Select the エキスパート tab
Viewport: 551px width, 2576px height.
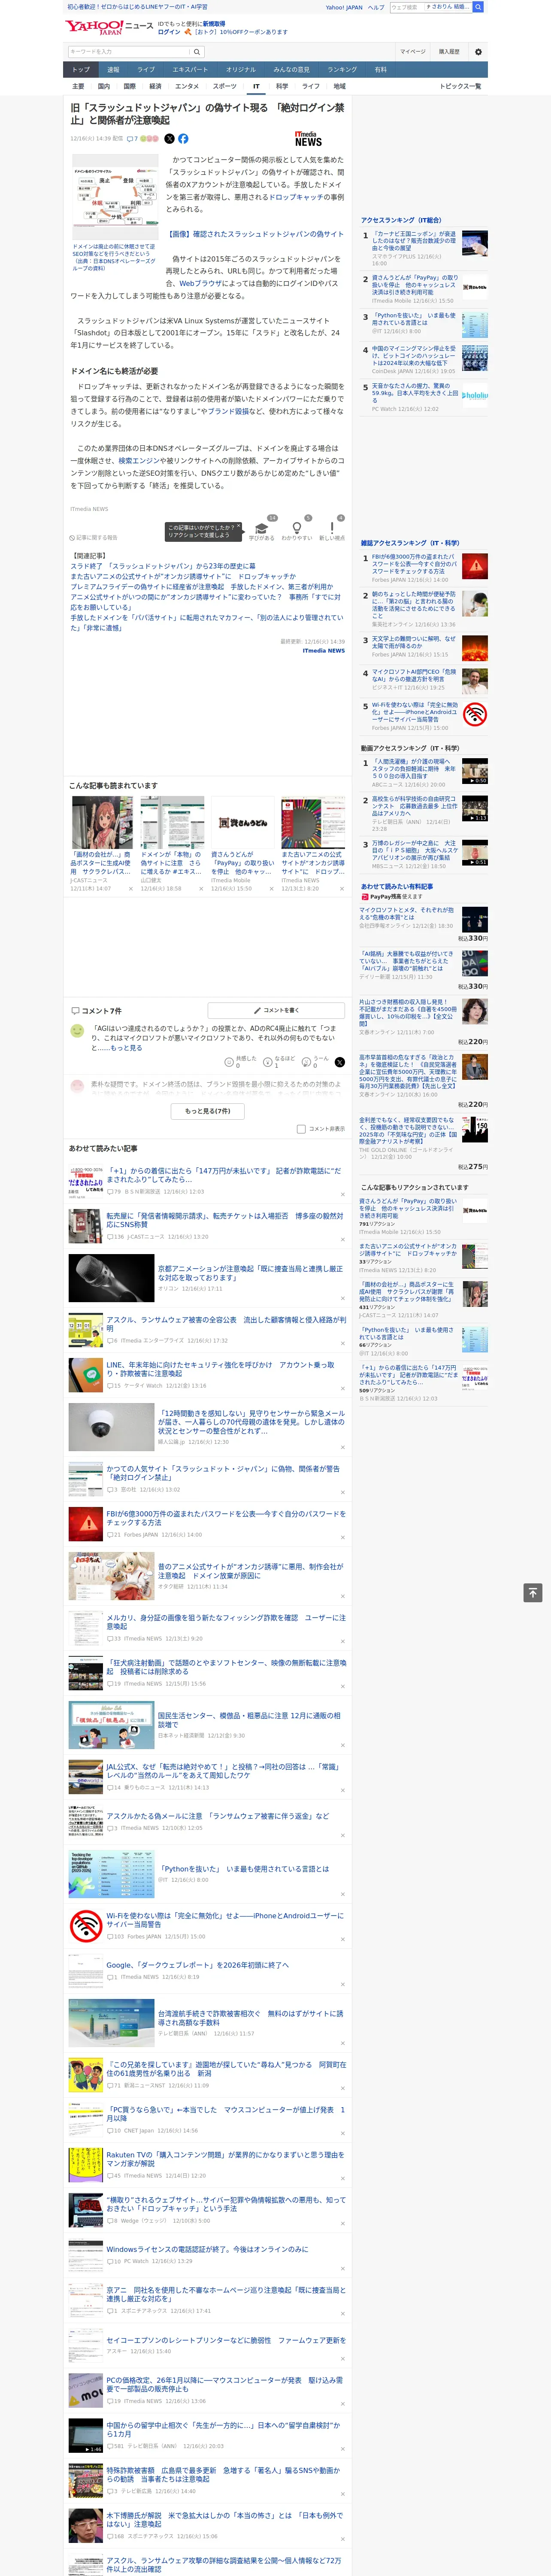tap(190, 70)
